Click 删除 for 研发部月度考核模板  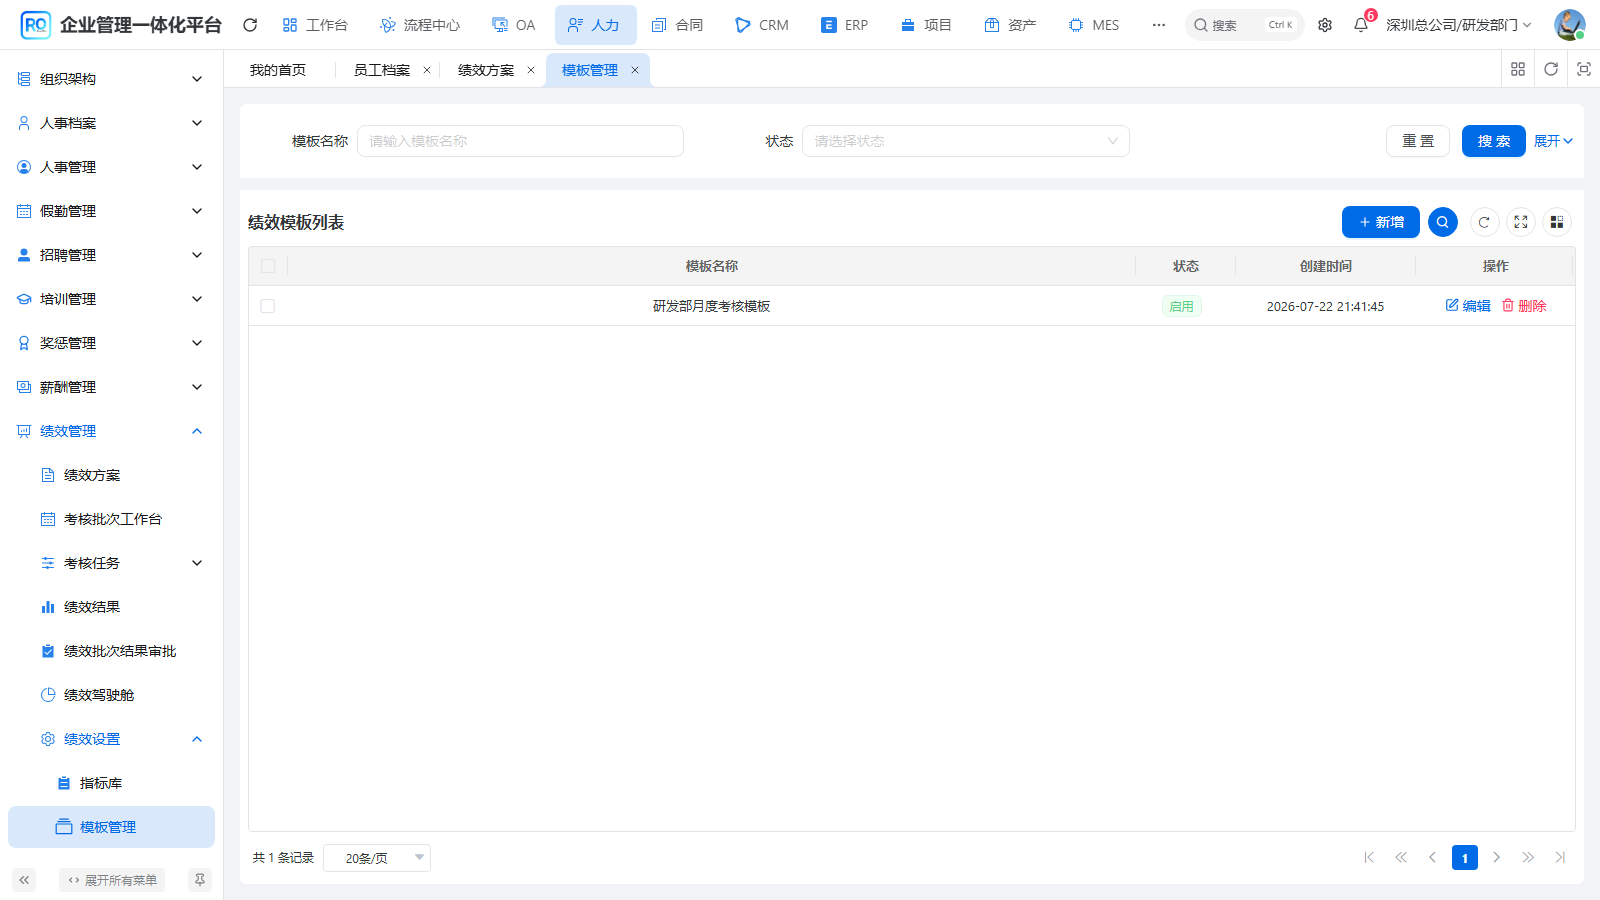click(x=1524, y=306)
